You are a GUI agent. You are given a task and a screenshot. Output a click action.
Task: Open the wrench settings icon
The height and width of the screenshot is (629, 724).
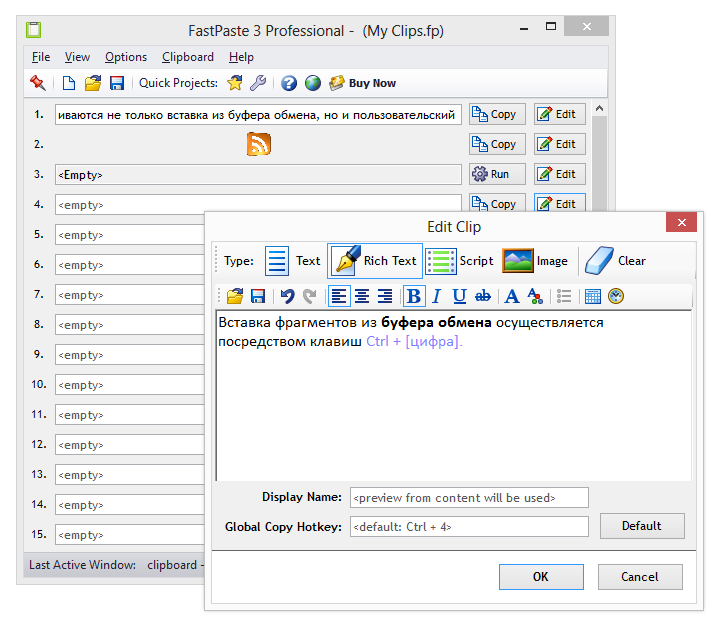tap(258, 83)
